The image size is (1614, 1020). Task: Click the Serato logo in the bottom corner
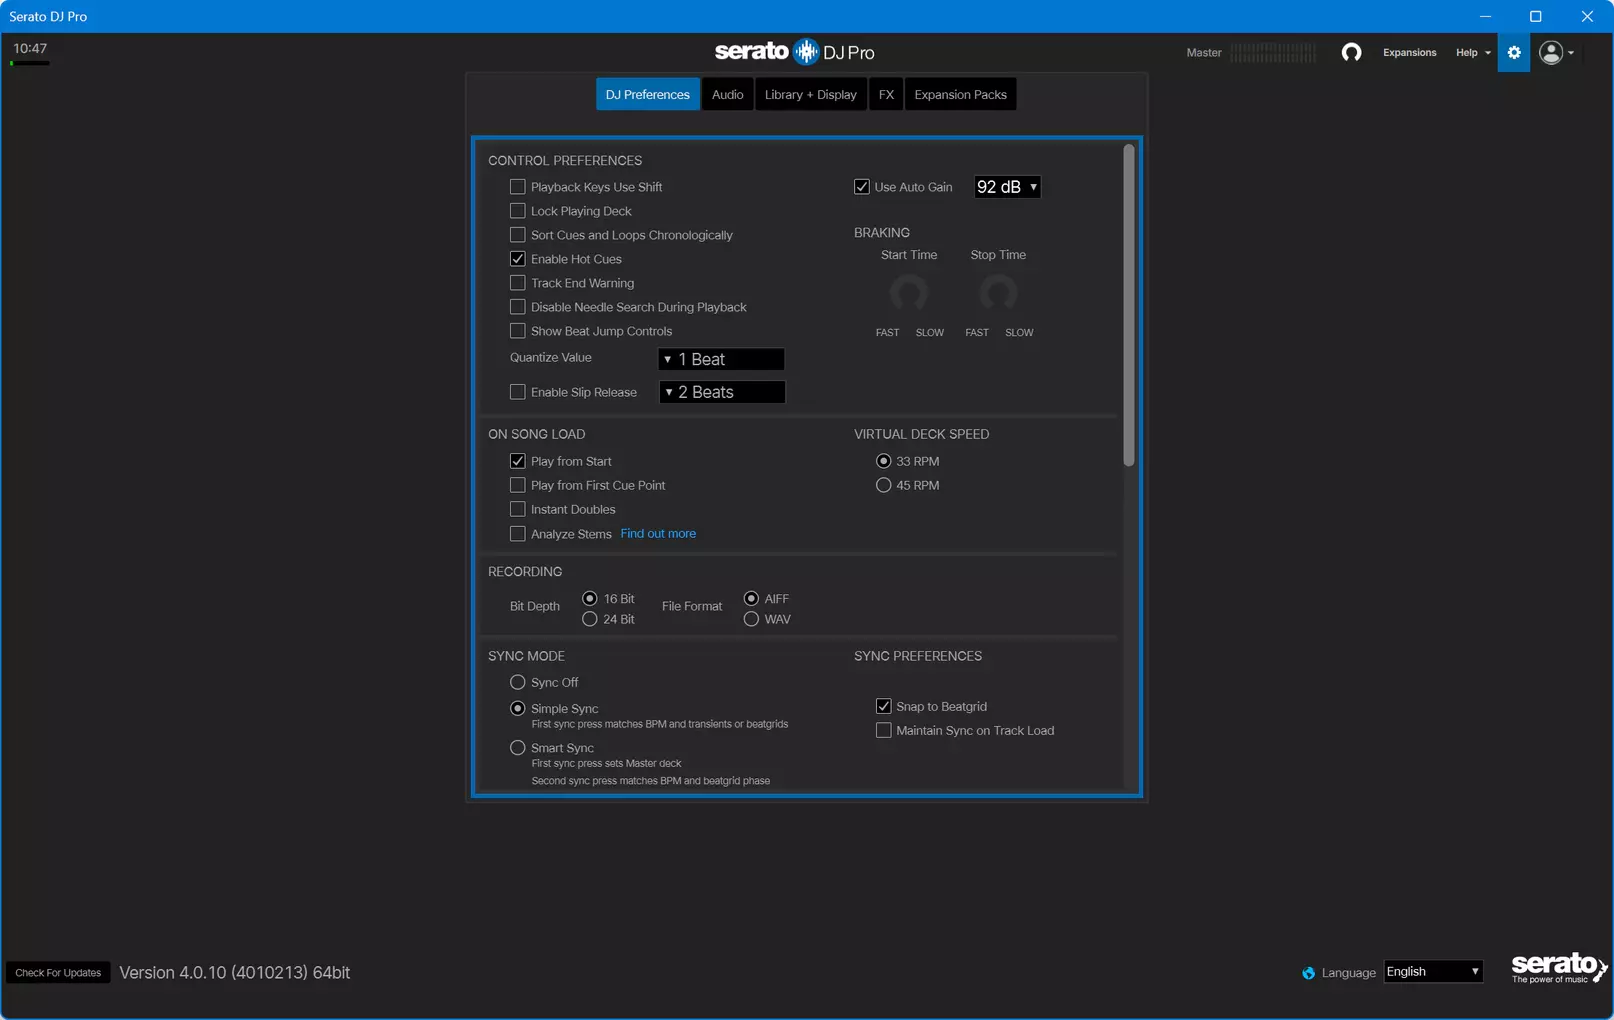tap(1559, 968)
